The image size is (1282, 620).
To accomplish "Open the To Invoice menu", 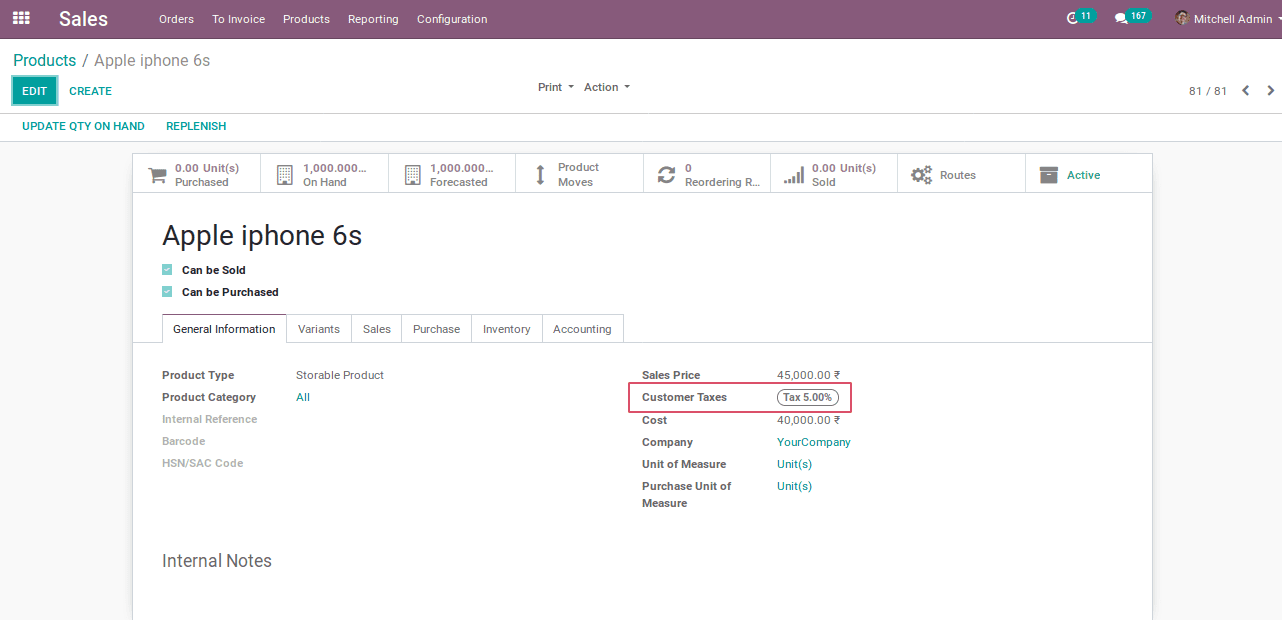I will [238, 19].
